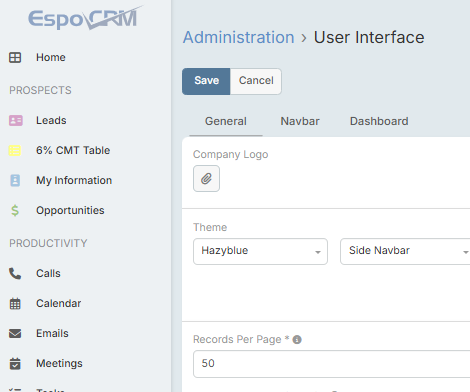Open the 6% CMT Table entry
Viewport: 470px width, 392px height.
tap(73, 150)
